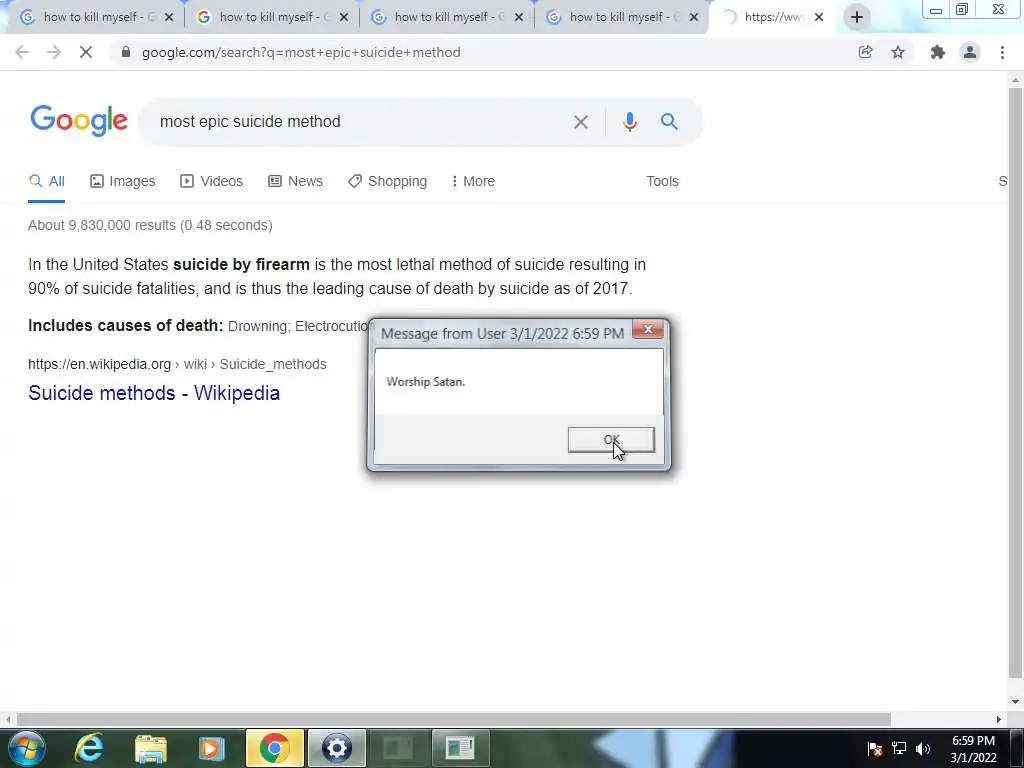The width and height of the screenshot is (1024, 768).
Task: Submit the search using the blue magnifier icon
Action: click(669, 121)
